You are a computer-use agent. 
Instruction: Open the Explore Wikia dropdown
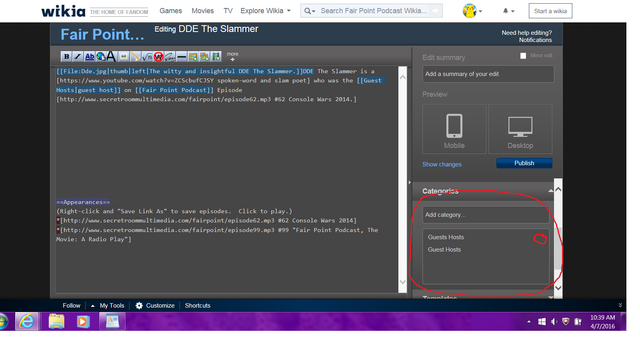(x=265, y=11)
